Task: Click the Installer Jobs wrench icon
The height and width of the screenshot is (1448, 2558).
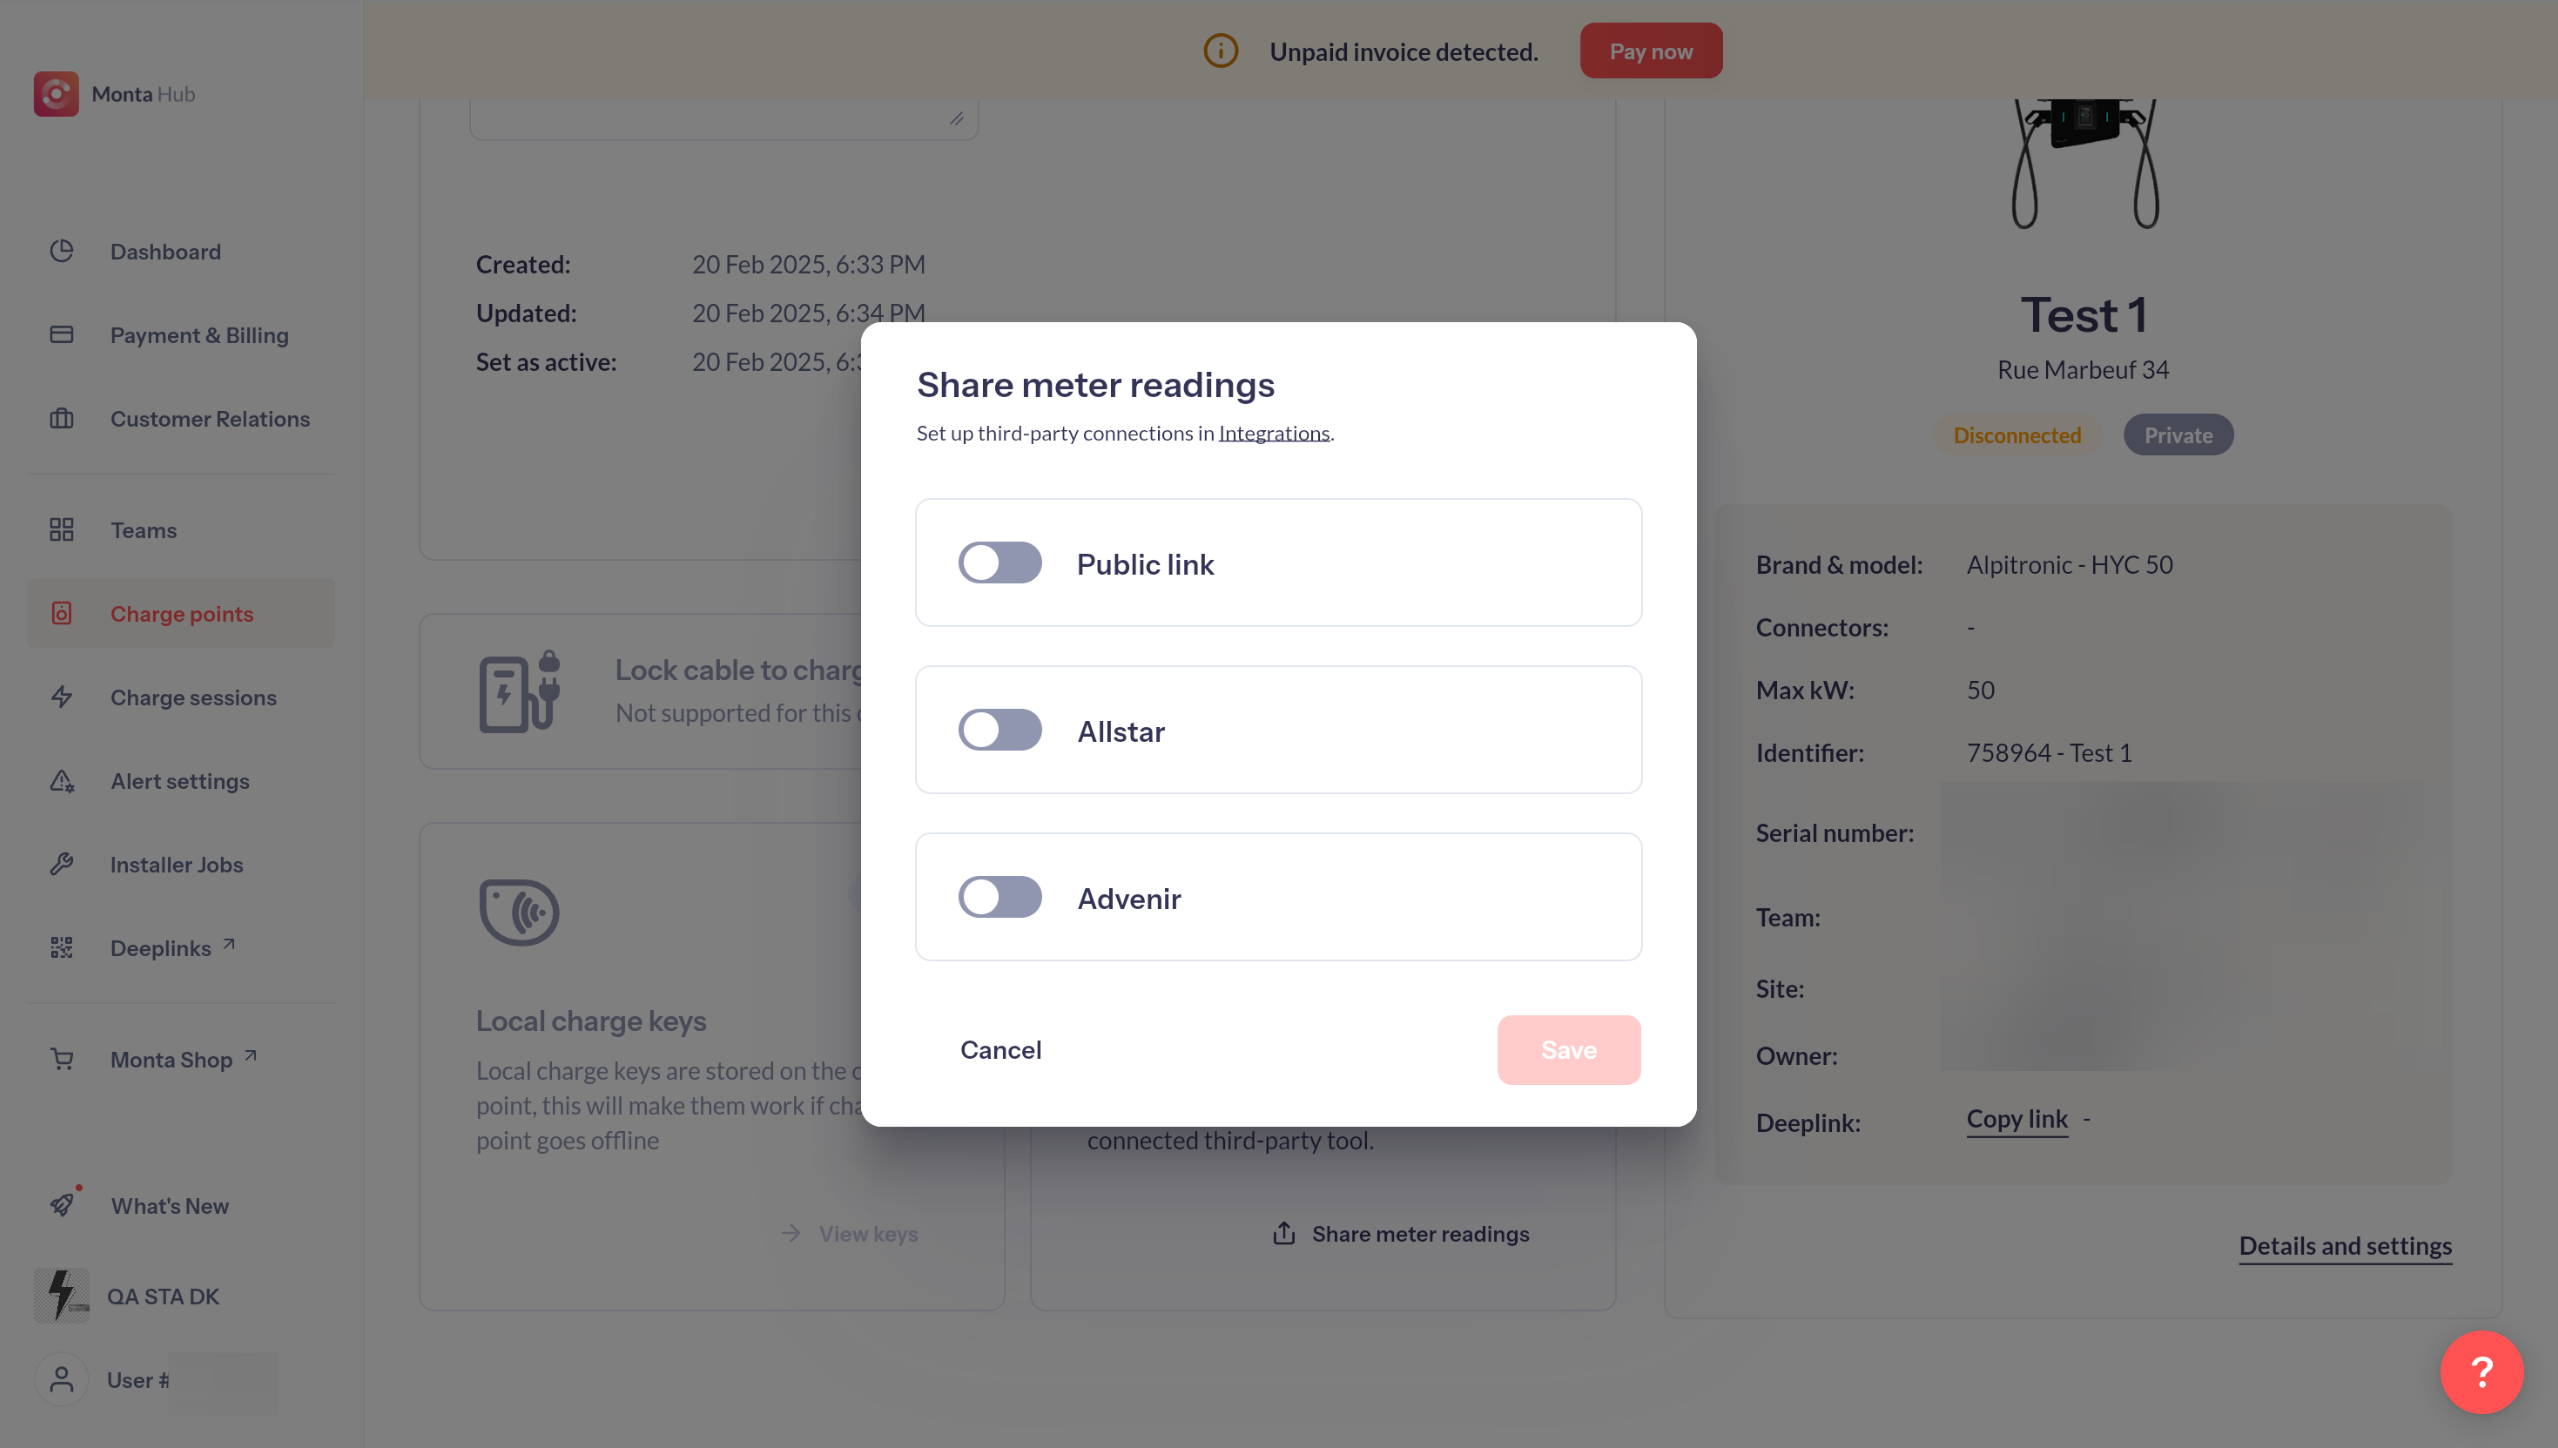Action: [62, 864]
